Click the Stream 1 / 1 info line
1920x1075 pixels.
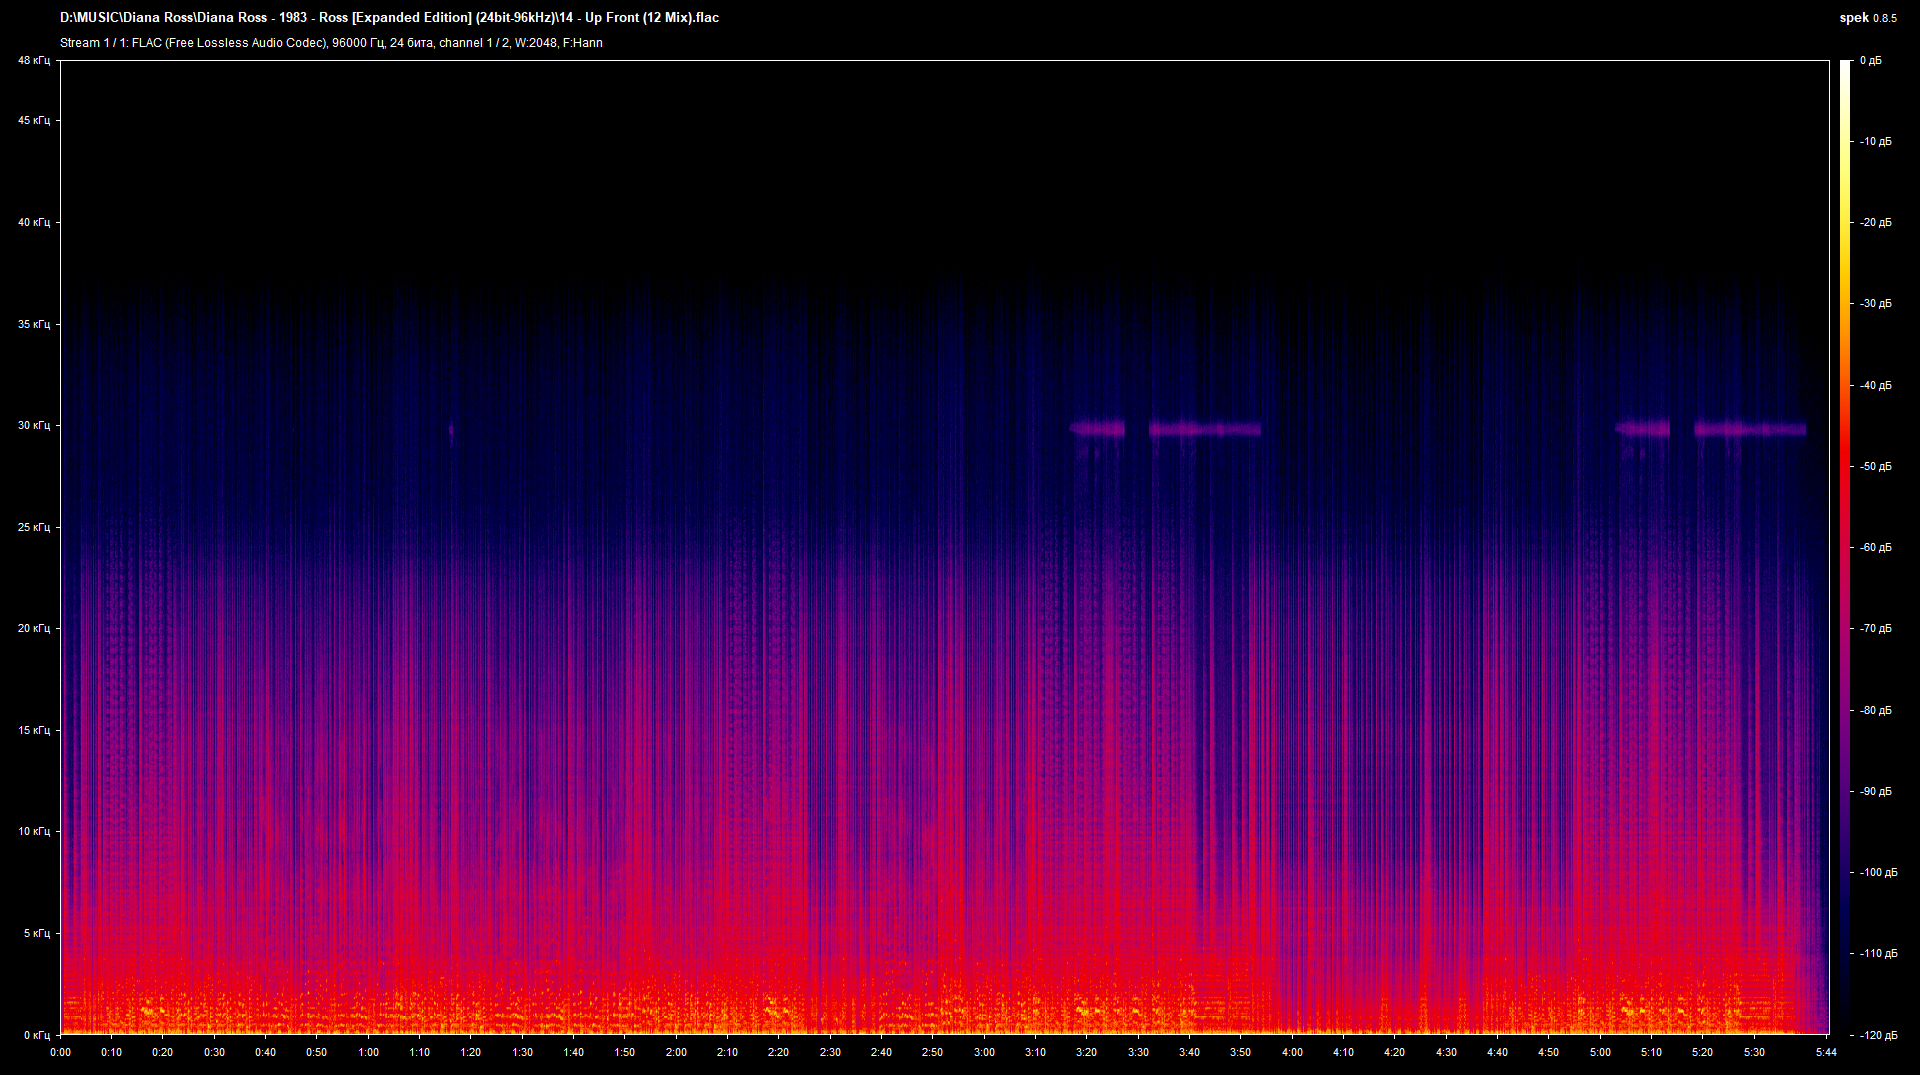pyautogui.click(x=330, y=43)
